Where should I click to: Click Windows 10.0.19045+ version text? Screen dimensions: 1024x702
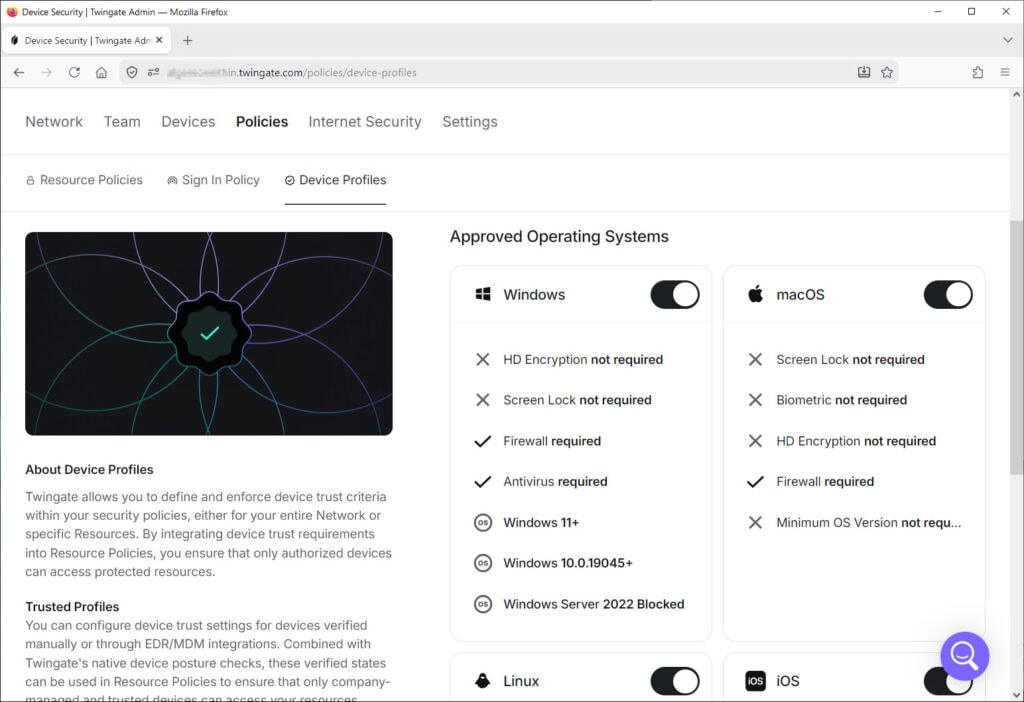tap(568, 563)
